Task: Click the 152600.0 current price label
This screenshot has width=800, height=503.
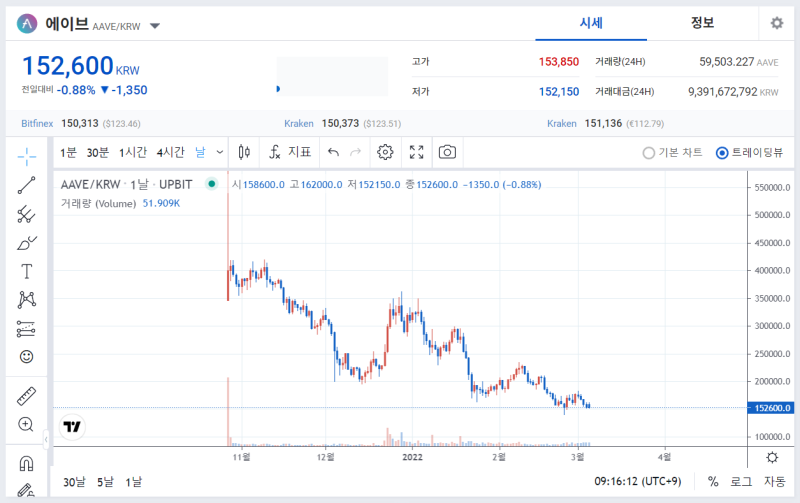Action: coord(771,408)
